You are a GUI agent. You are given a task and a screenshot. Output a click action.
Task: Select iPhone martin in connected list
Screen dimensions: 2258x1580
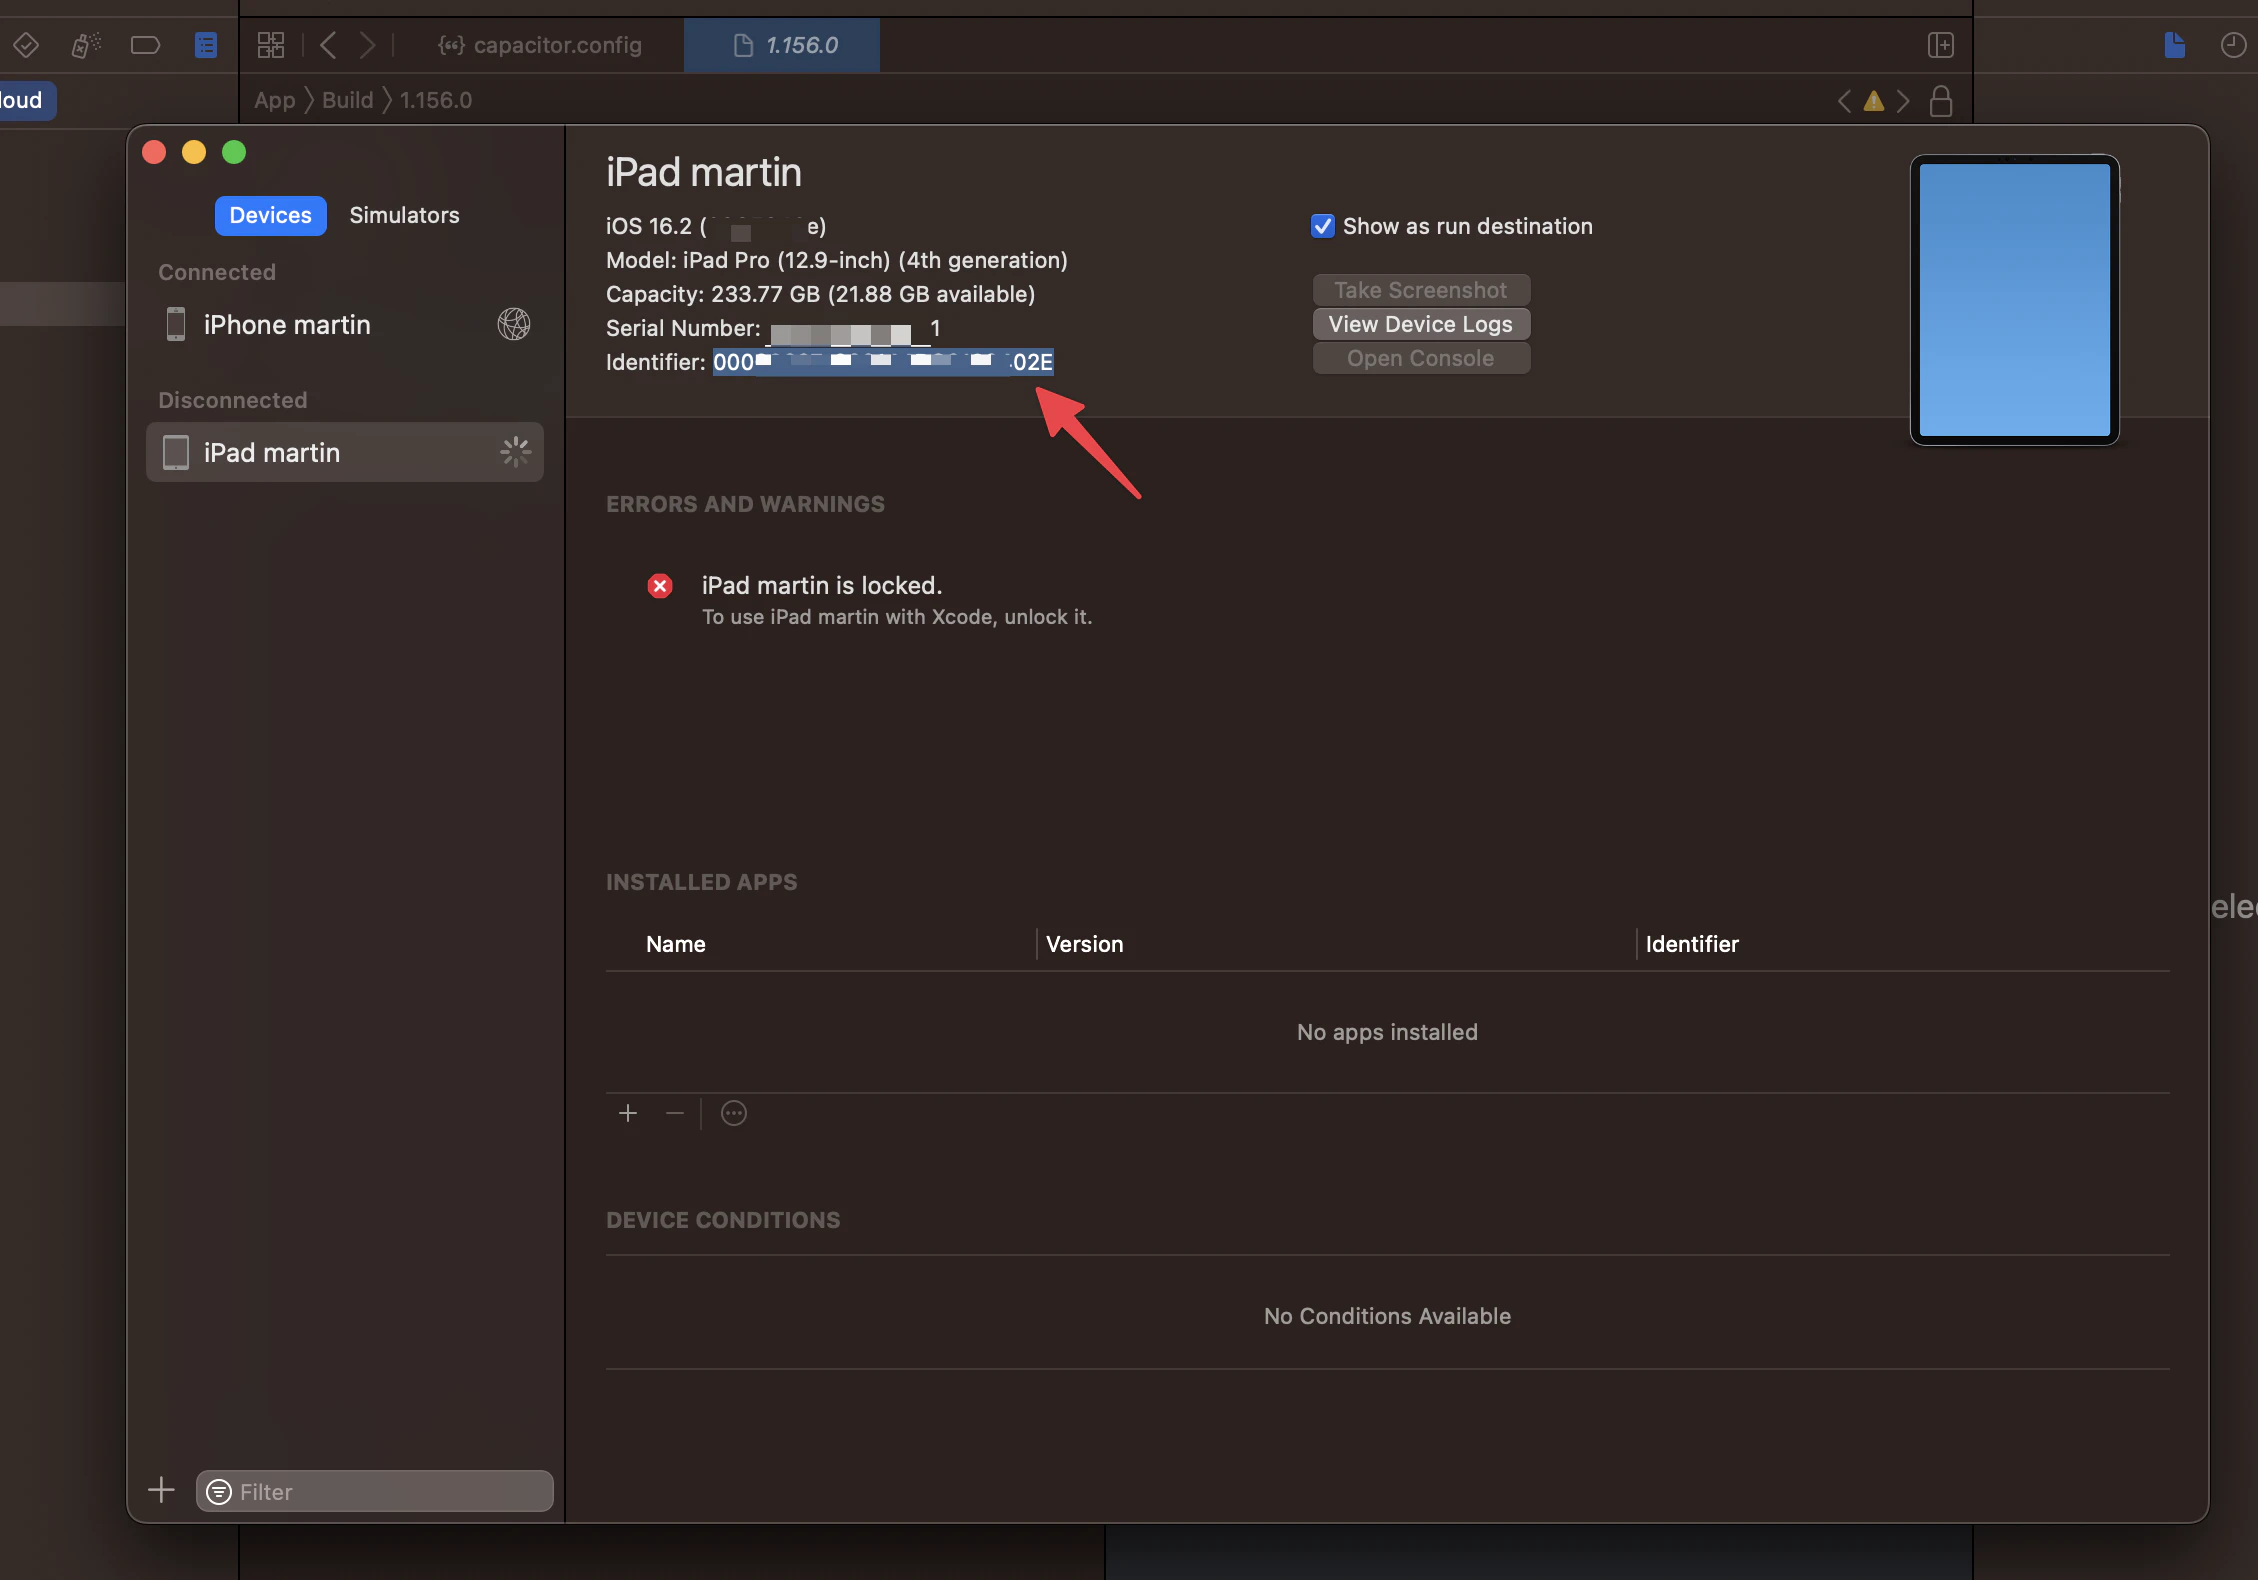(288, 324)
